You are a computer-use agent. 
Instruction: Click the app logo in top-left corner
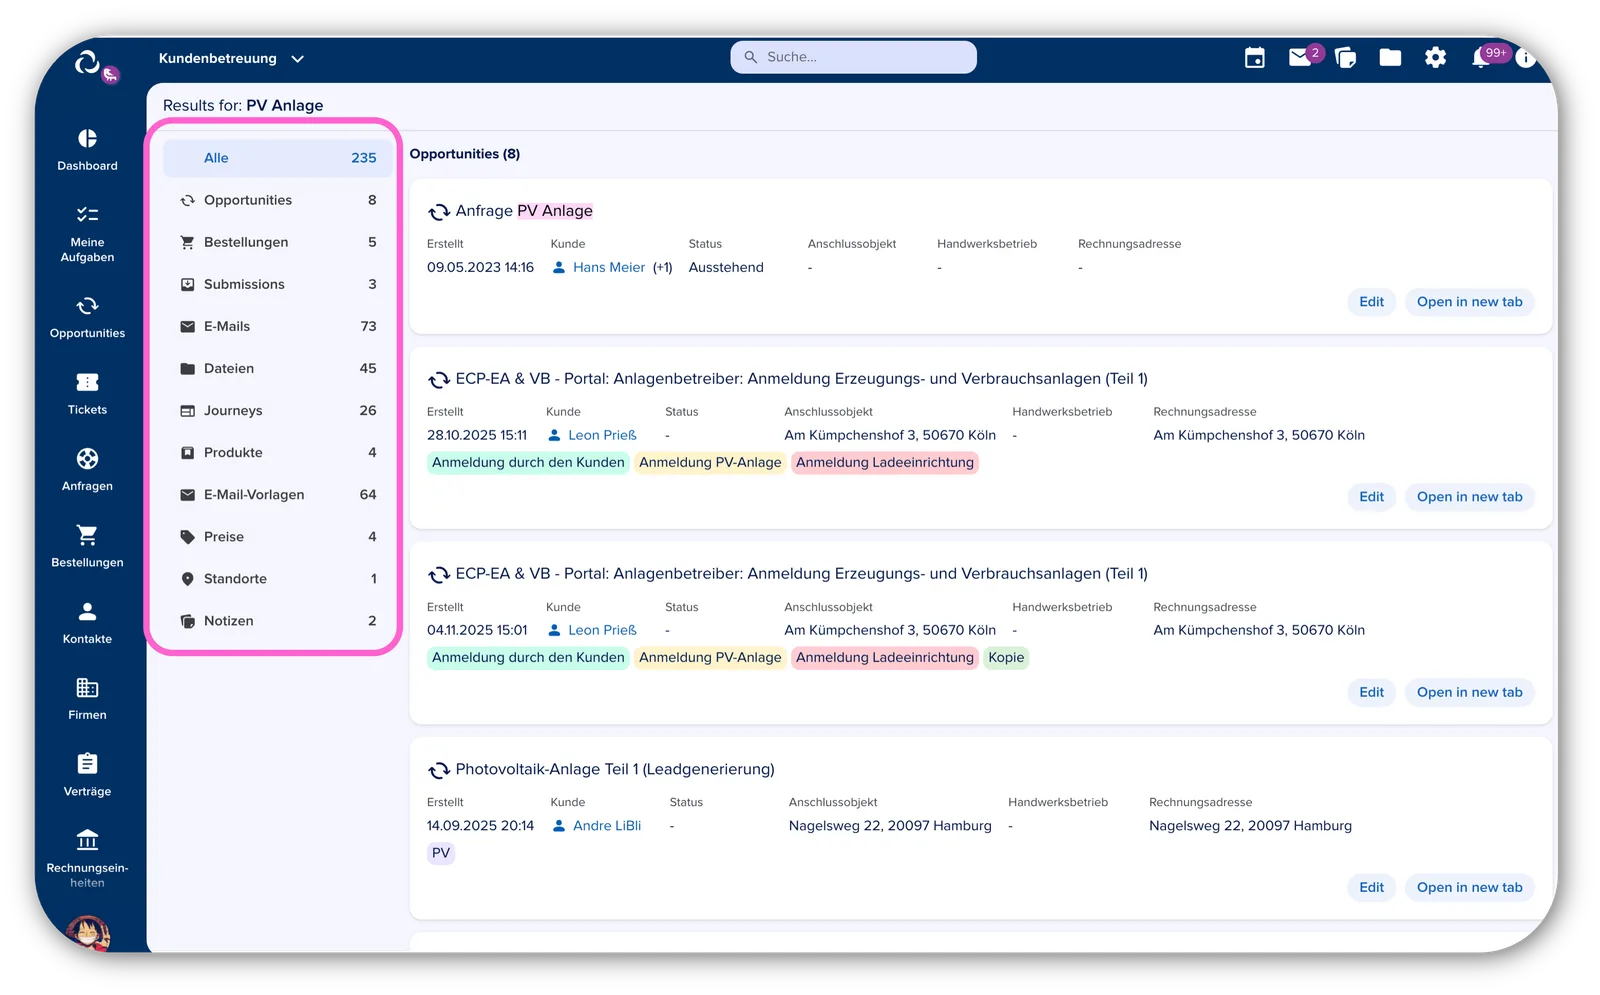88,62
